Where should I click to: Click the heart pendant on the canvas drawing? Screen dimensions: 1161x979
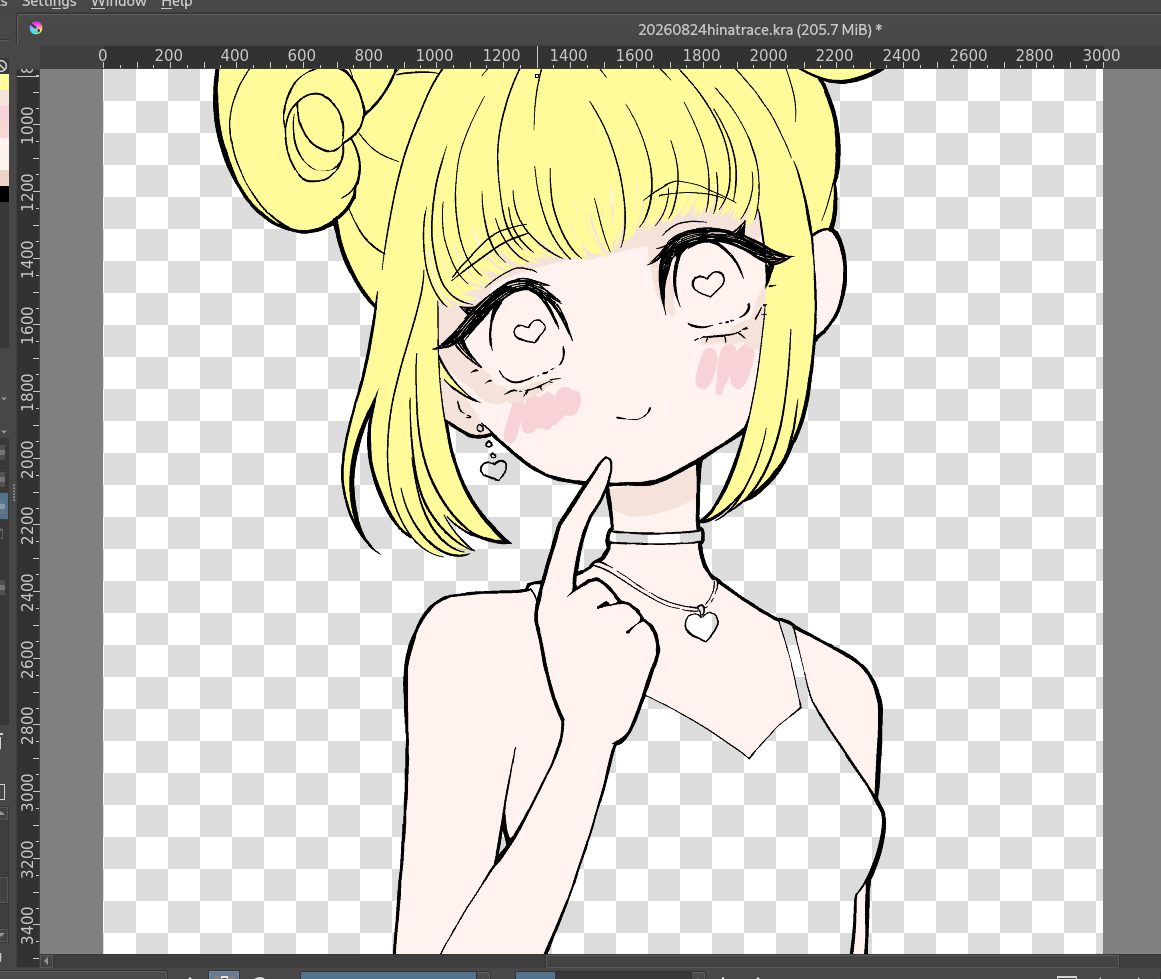click(x=701, y=624)
